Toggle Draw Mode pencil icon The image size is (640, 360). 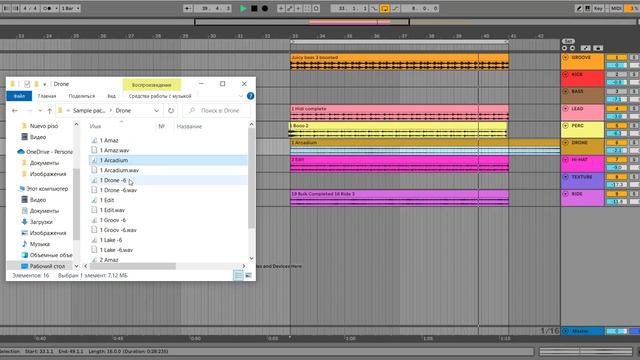(579, 8)
